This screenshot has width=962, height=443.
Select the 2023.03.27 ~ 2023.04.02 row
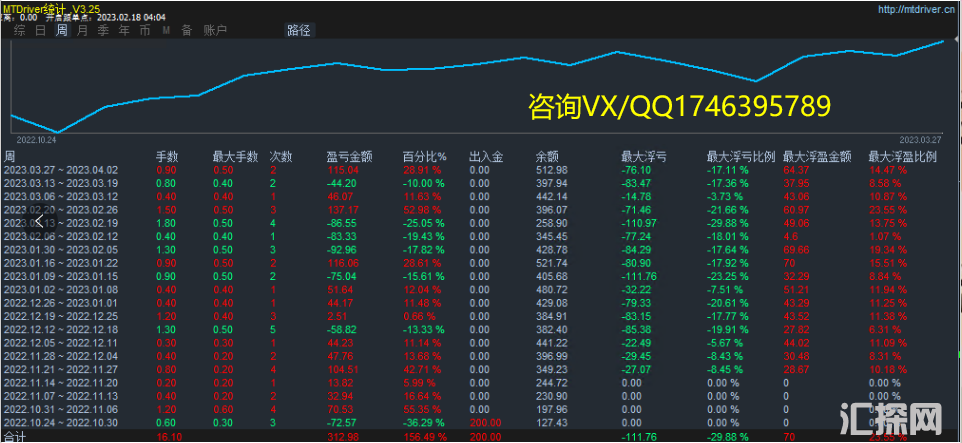pyautogui.click(x=61, y=170)
